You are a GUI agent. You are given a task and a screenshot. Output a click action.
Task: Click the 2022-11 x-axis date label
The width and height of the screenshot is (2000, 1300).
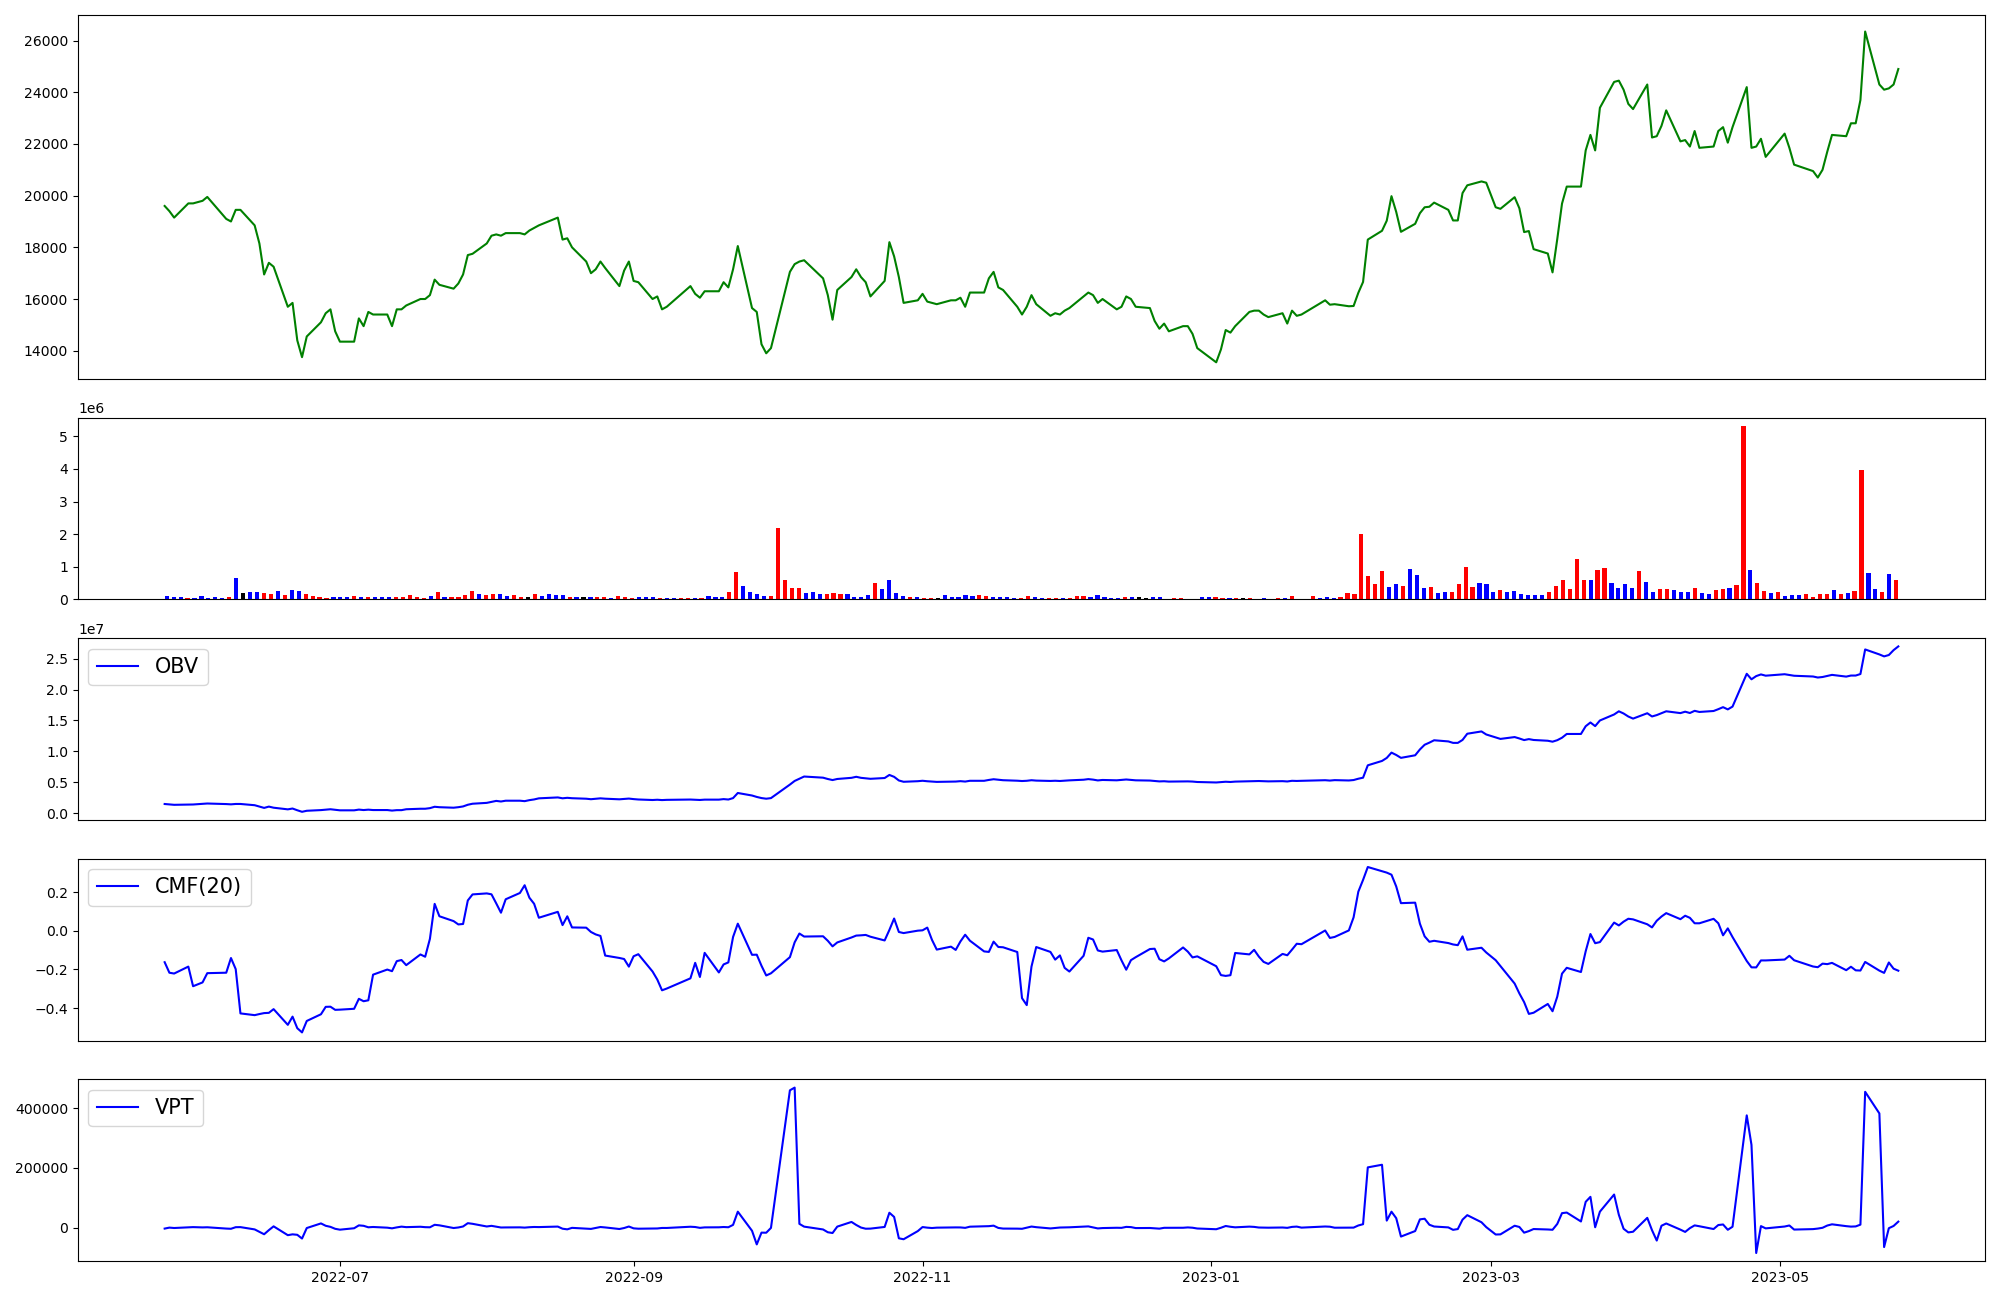(x=922, y=1277)
